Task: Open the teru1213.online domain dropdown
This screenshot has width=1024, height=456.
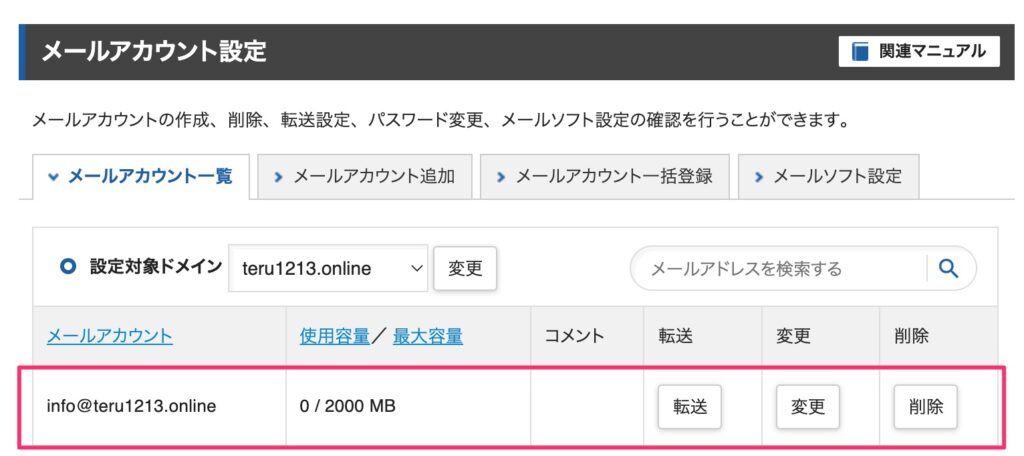Action: tap(328, 268)
